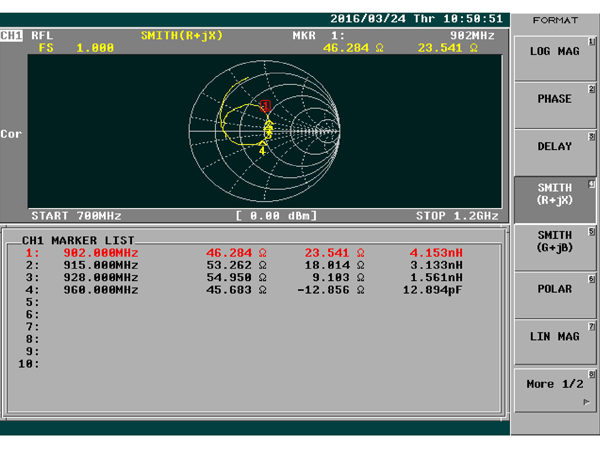Select the CH1 channel indicator

[x=11, y=36]
